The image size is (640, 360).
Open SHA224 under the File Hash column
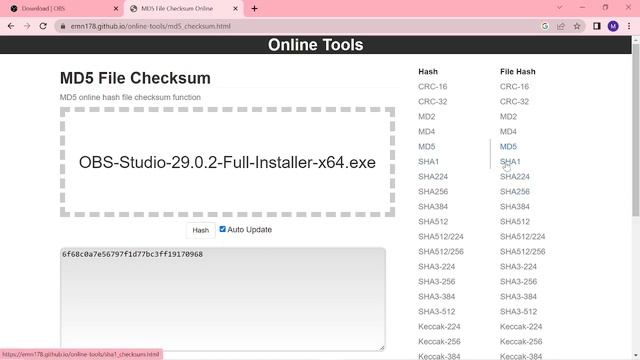pyautogui.click(x=515, y=177)
